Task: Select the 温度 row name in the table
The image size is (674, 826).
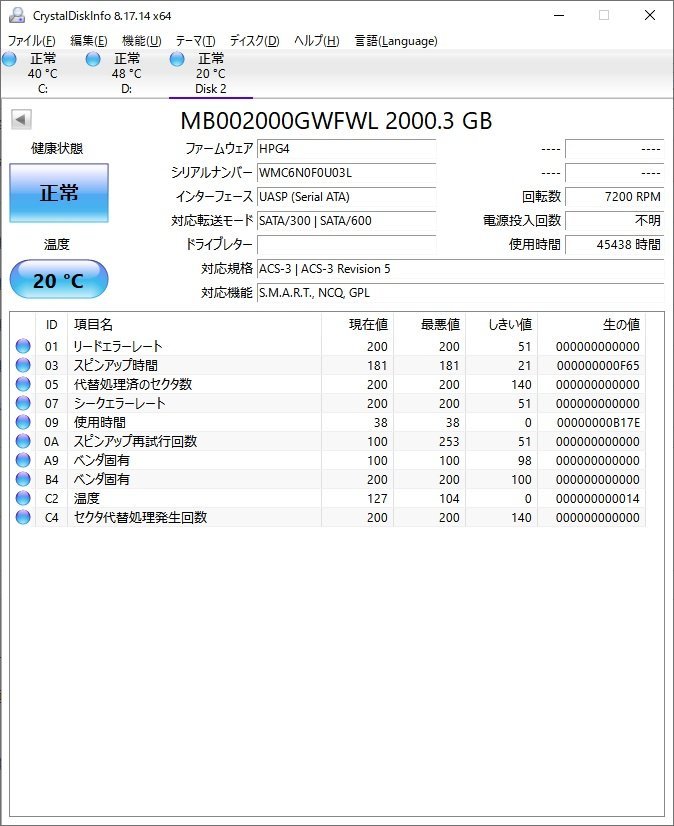Action: (86, 498)
